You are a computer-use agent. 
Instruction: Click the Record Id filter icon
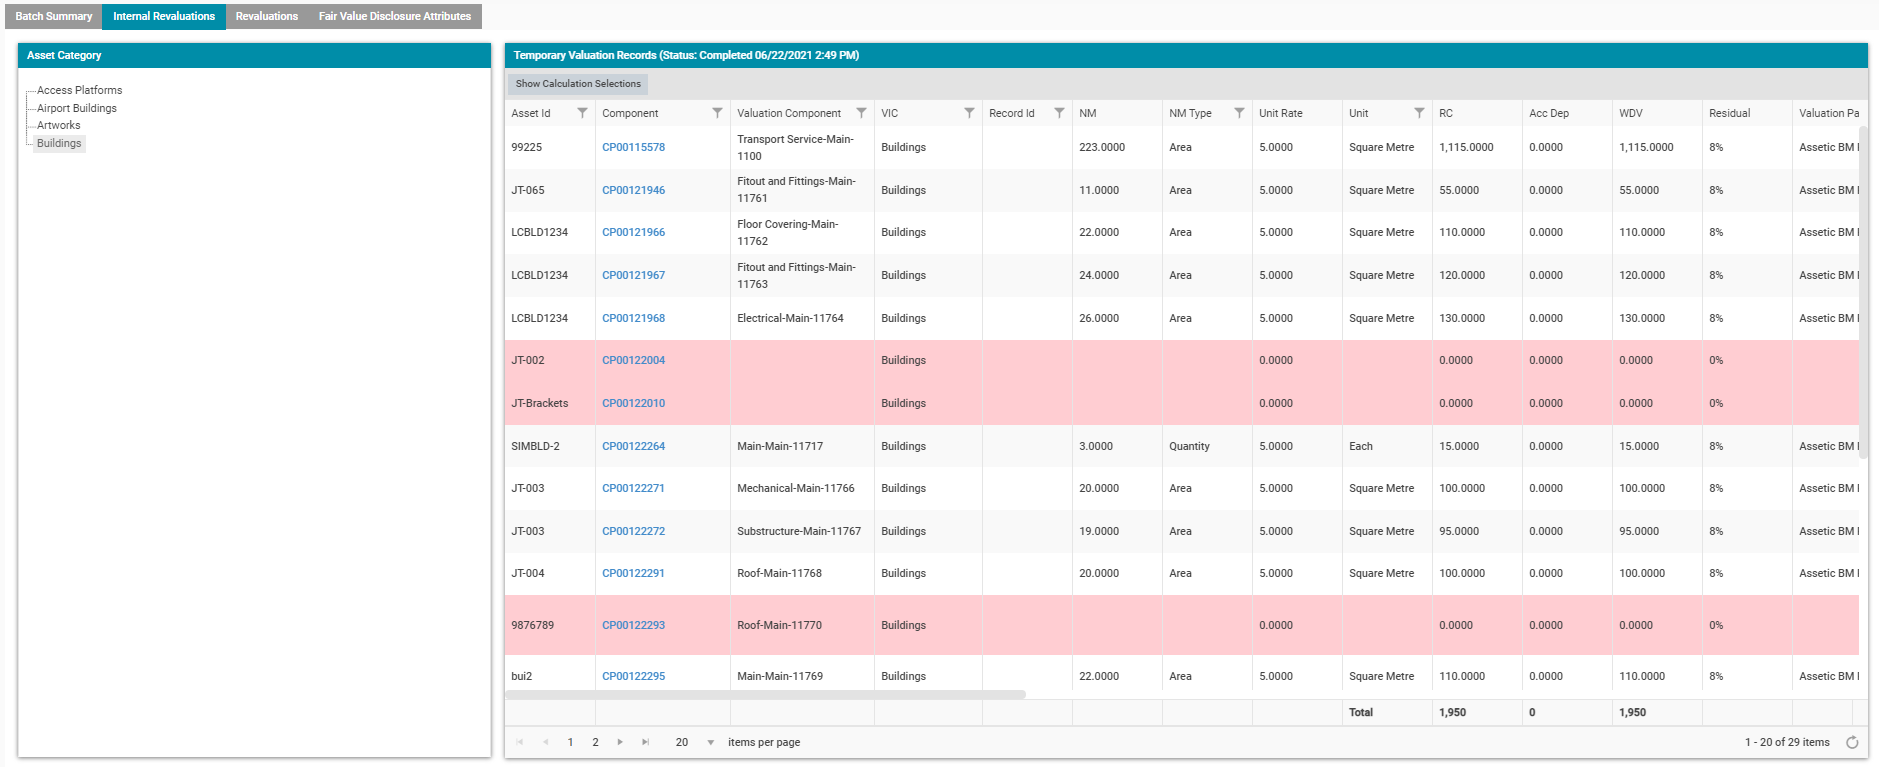click(x=1059, y=113)
